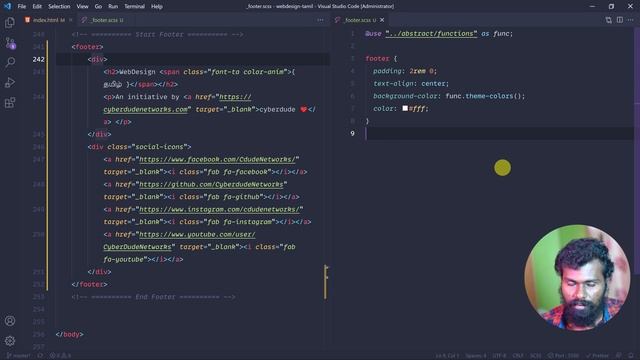The height and width of the screenshot is (360, 640).
Task: Click the "End Footer" comment line
Action: pyautogui.click(x=153, y=297)
